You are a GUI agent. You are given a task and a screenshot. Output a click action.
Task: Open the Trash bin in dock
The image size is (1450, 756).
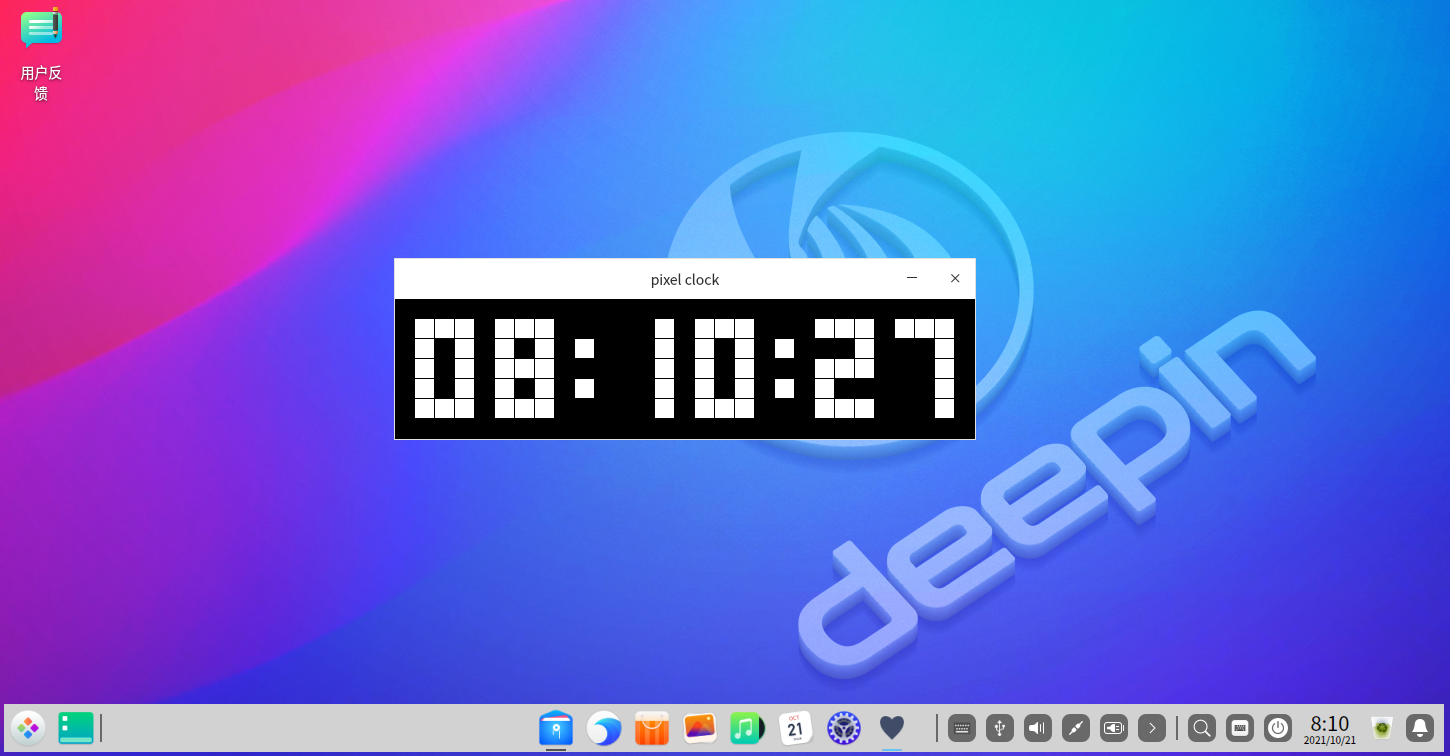click(x=1382, y=728)
